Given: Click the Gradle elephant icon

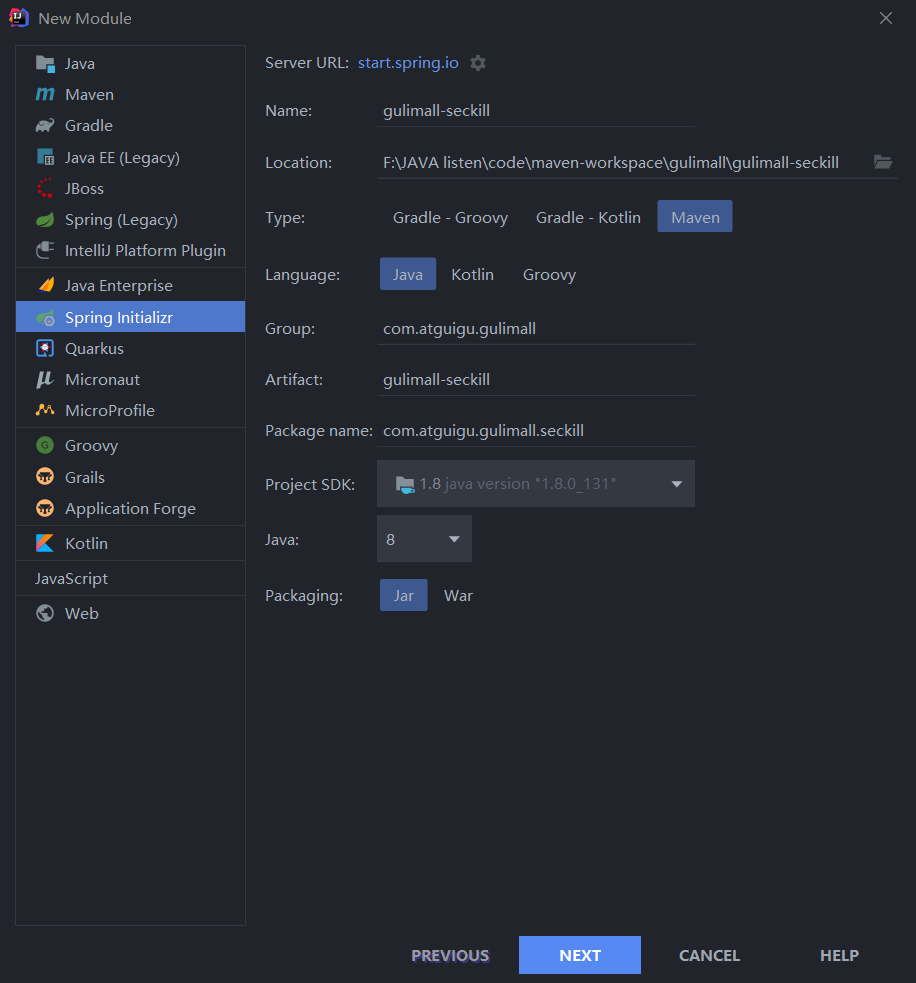Looking at the screenshot, I should [x=45, y=125].
